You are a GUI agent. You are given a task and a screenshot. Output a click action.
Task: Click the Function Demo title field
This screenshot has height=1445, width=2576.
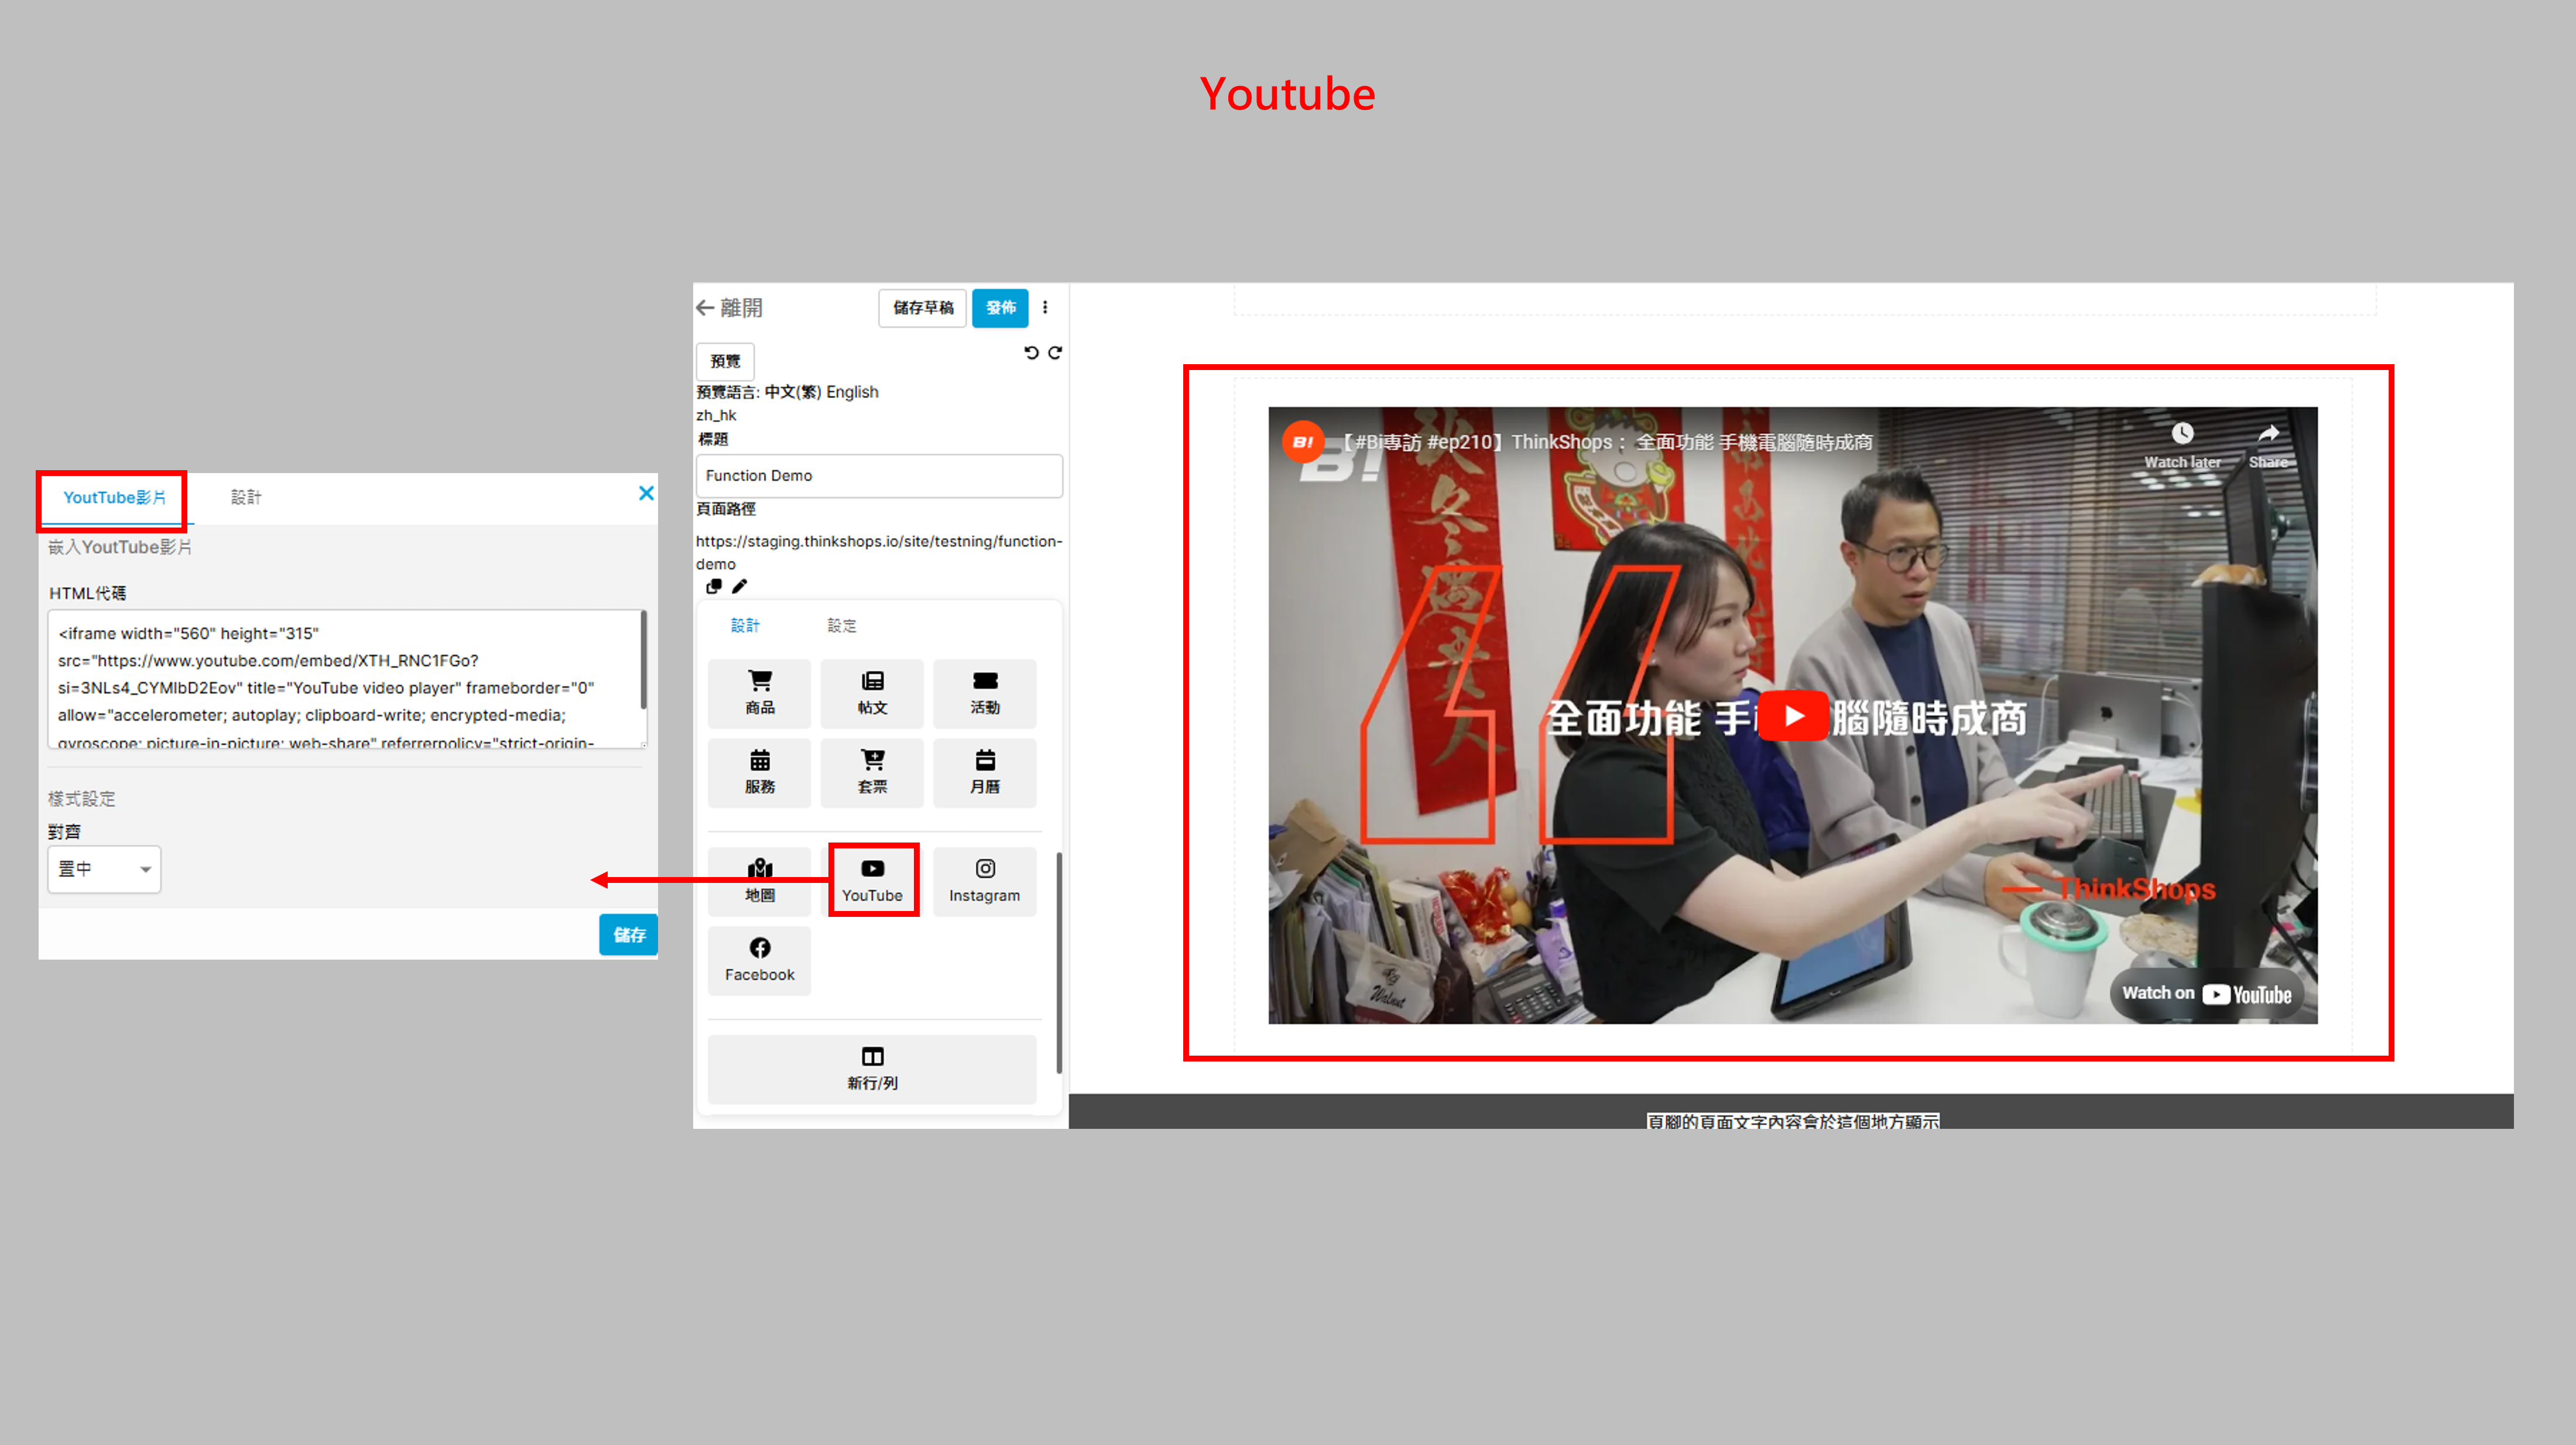click(878, 475)
